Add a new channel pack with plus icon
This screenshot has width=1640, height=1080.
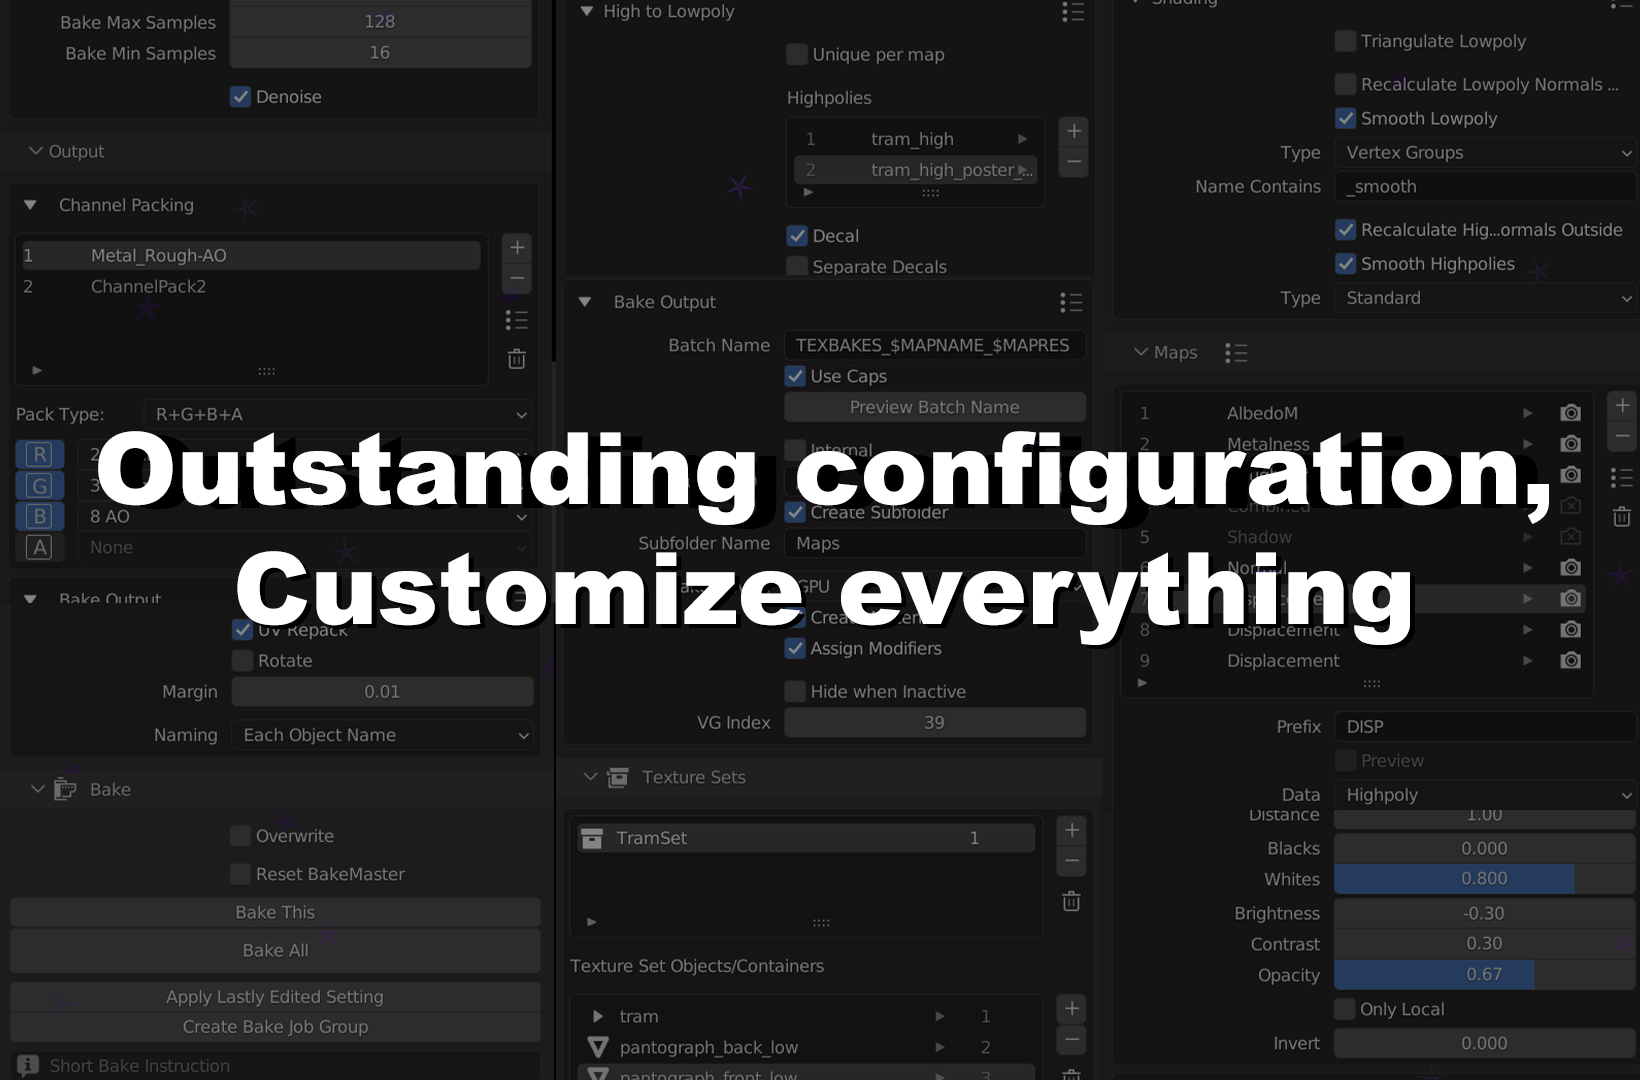(516, 248)
